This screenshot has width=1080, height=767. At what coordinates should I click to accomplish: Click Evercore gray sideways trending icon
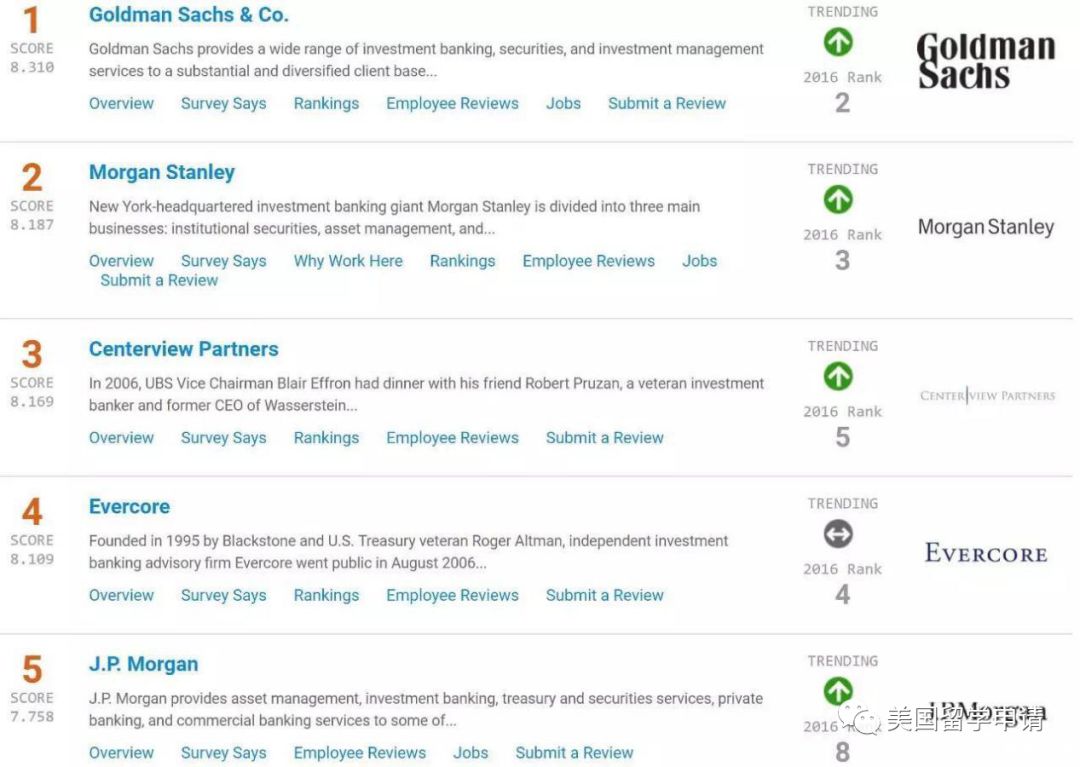pos(838,535)
